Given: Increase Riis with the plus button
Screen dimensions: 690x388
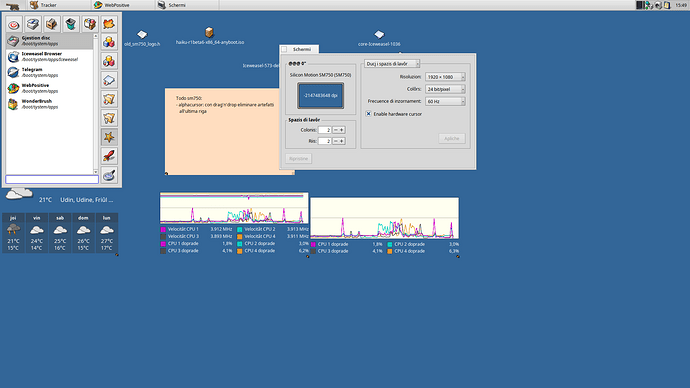Looking at the screenshot, I should pos(342,141).
